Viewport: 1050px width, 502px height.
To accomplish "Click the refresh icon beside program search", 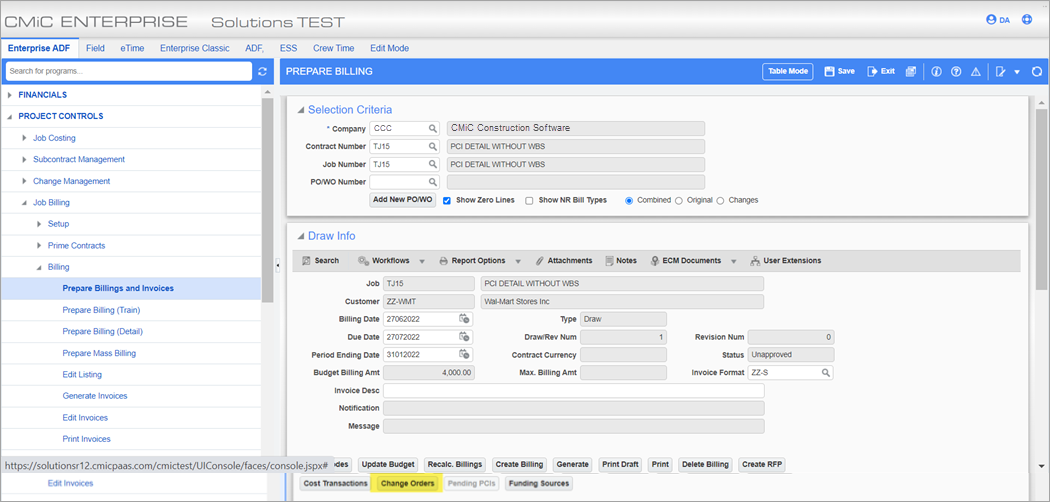I will coord(262,71).
